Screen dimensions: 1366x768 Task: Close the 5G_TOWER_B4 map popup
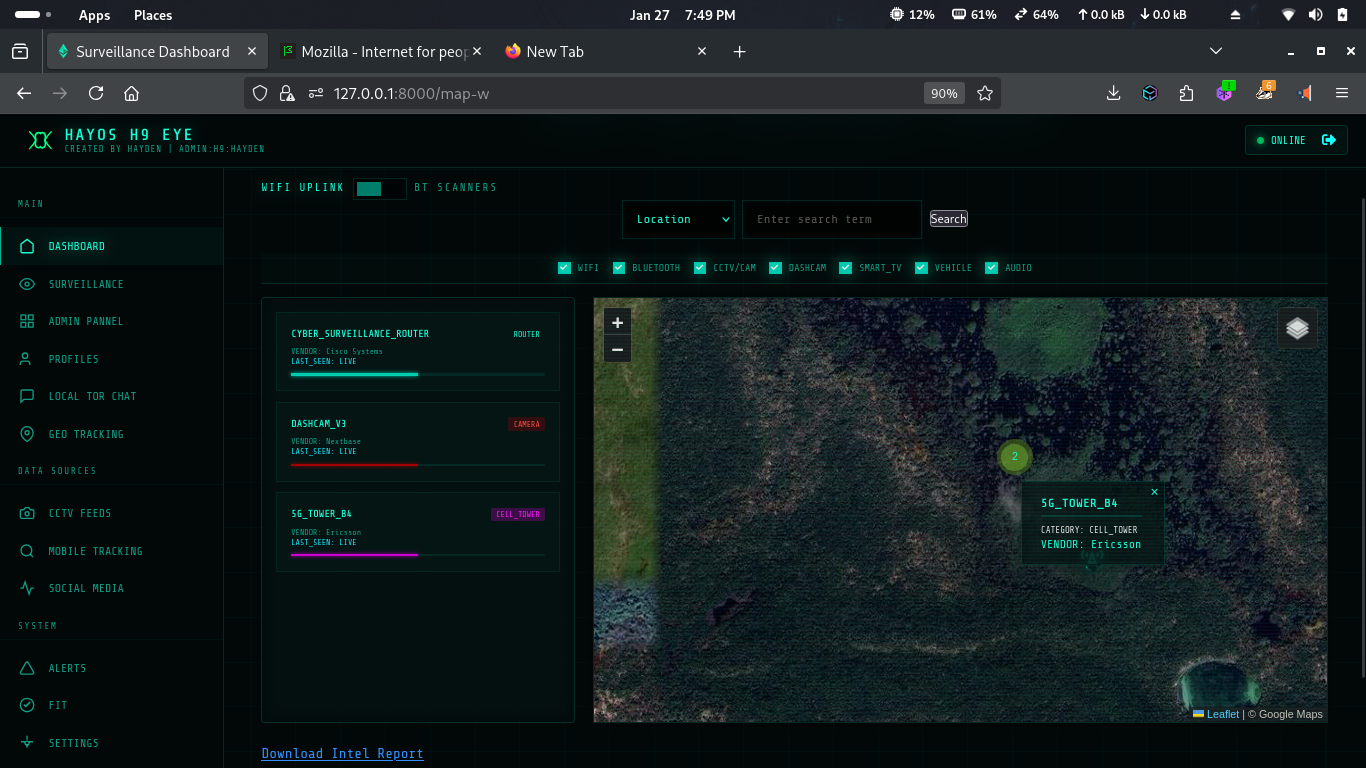[x=1154, y=492]
